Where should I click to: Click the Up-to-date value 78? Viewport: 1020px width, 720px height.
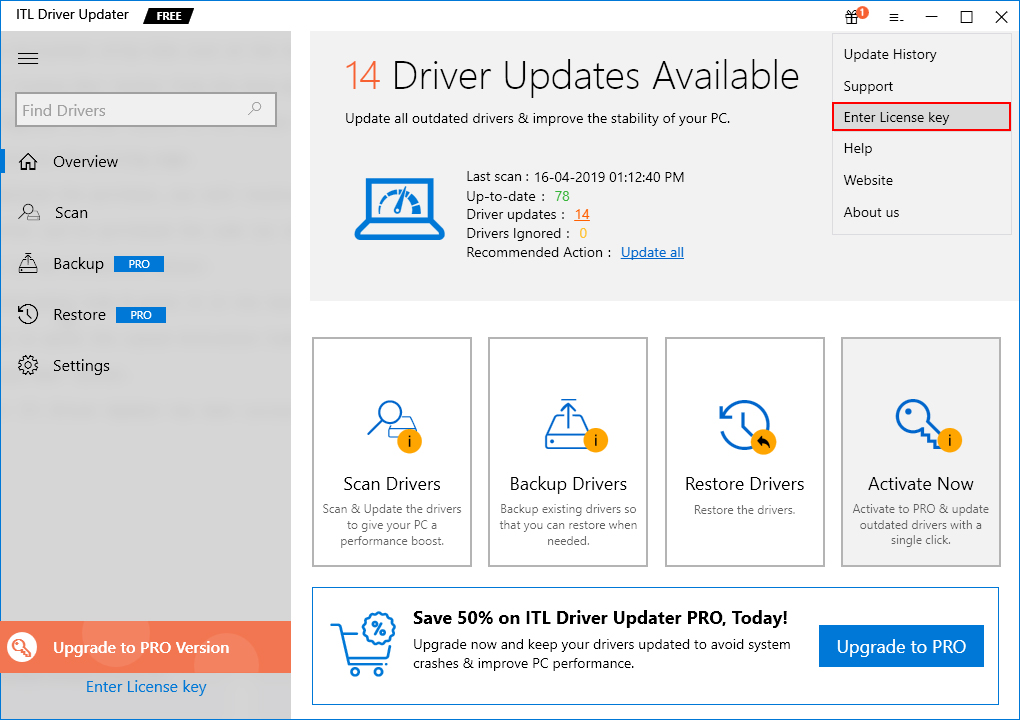(561, 196)
